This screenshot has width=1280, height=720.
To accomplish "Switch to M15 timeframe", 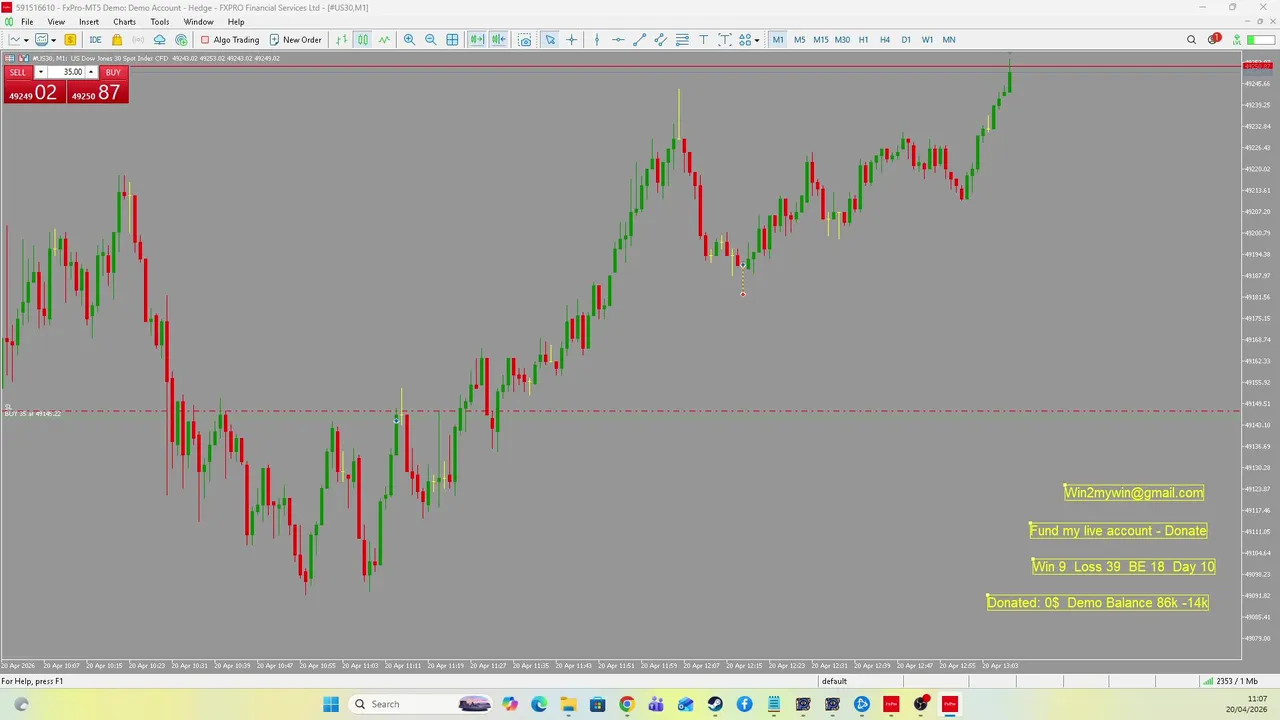I will tap(820, 40).
